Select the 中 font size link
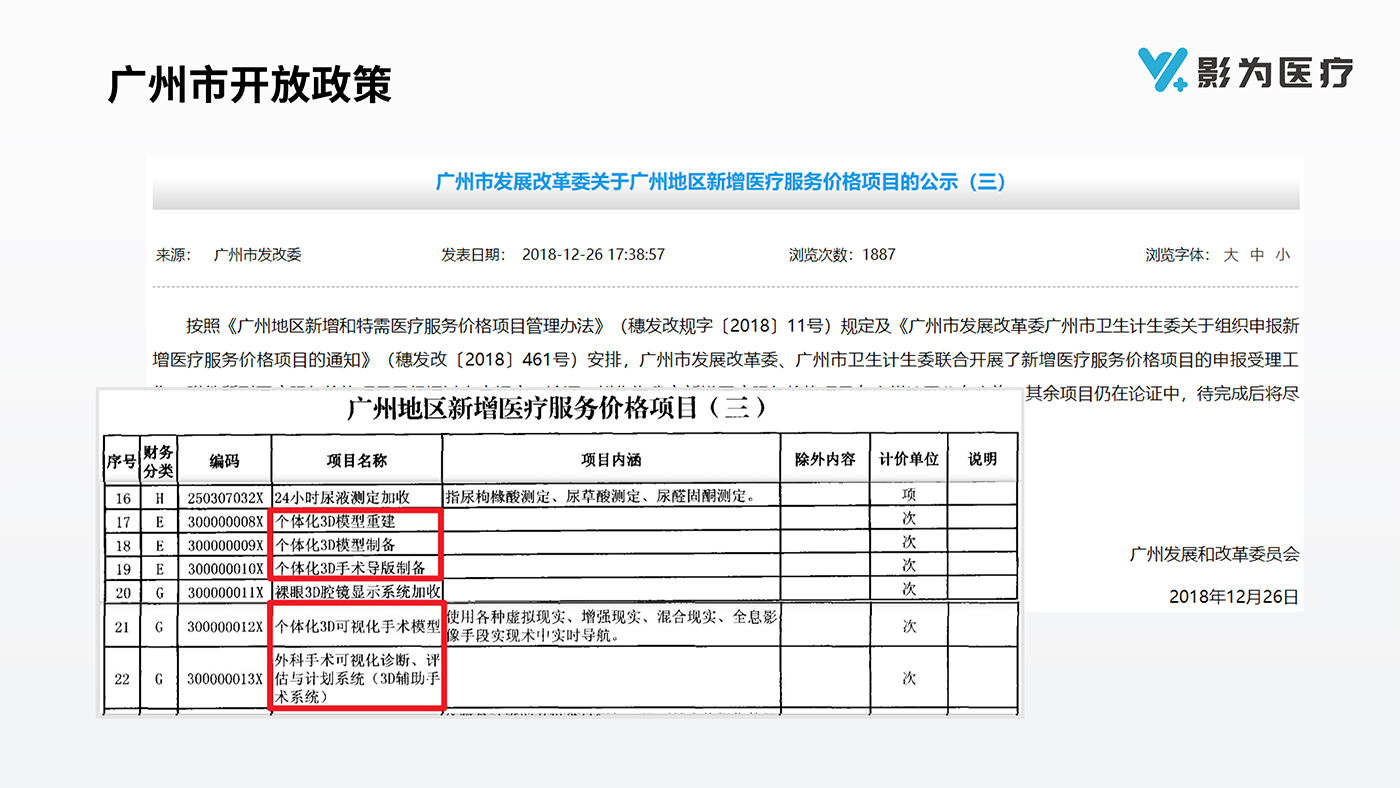 click(x=1257, y=255)
